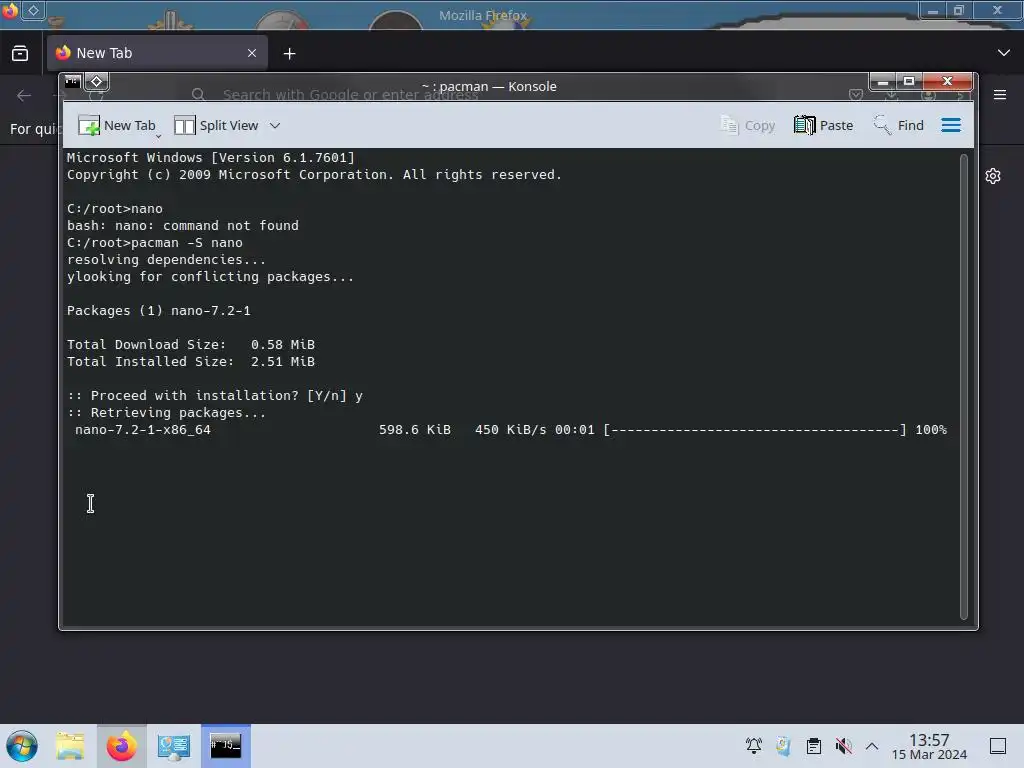Image resolution: width=1024 pixels, height=768 pixels.
Task: Close the Firefox New Tab tab
Action: (x=252, y=53)
